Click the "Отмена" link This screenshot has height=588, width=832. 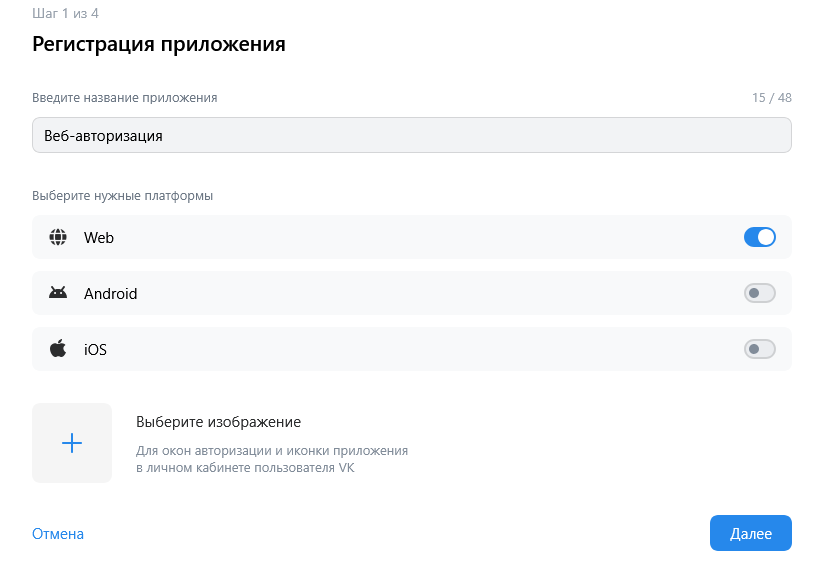(58, 534)
